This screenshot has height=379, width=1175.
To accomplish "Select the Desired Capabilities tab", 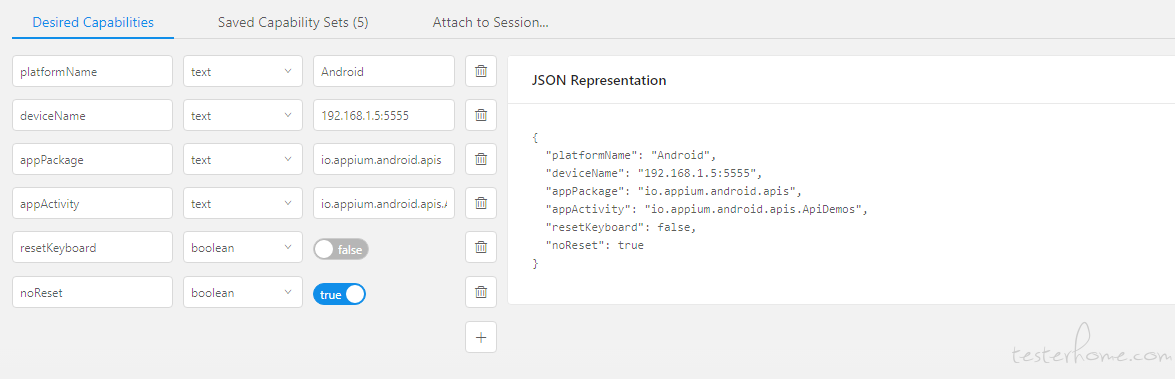I will [93, 22].
